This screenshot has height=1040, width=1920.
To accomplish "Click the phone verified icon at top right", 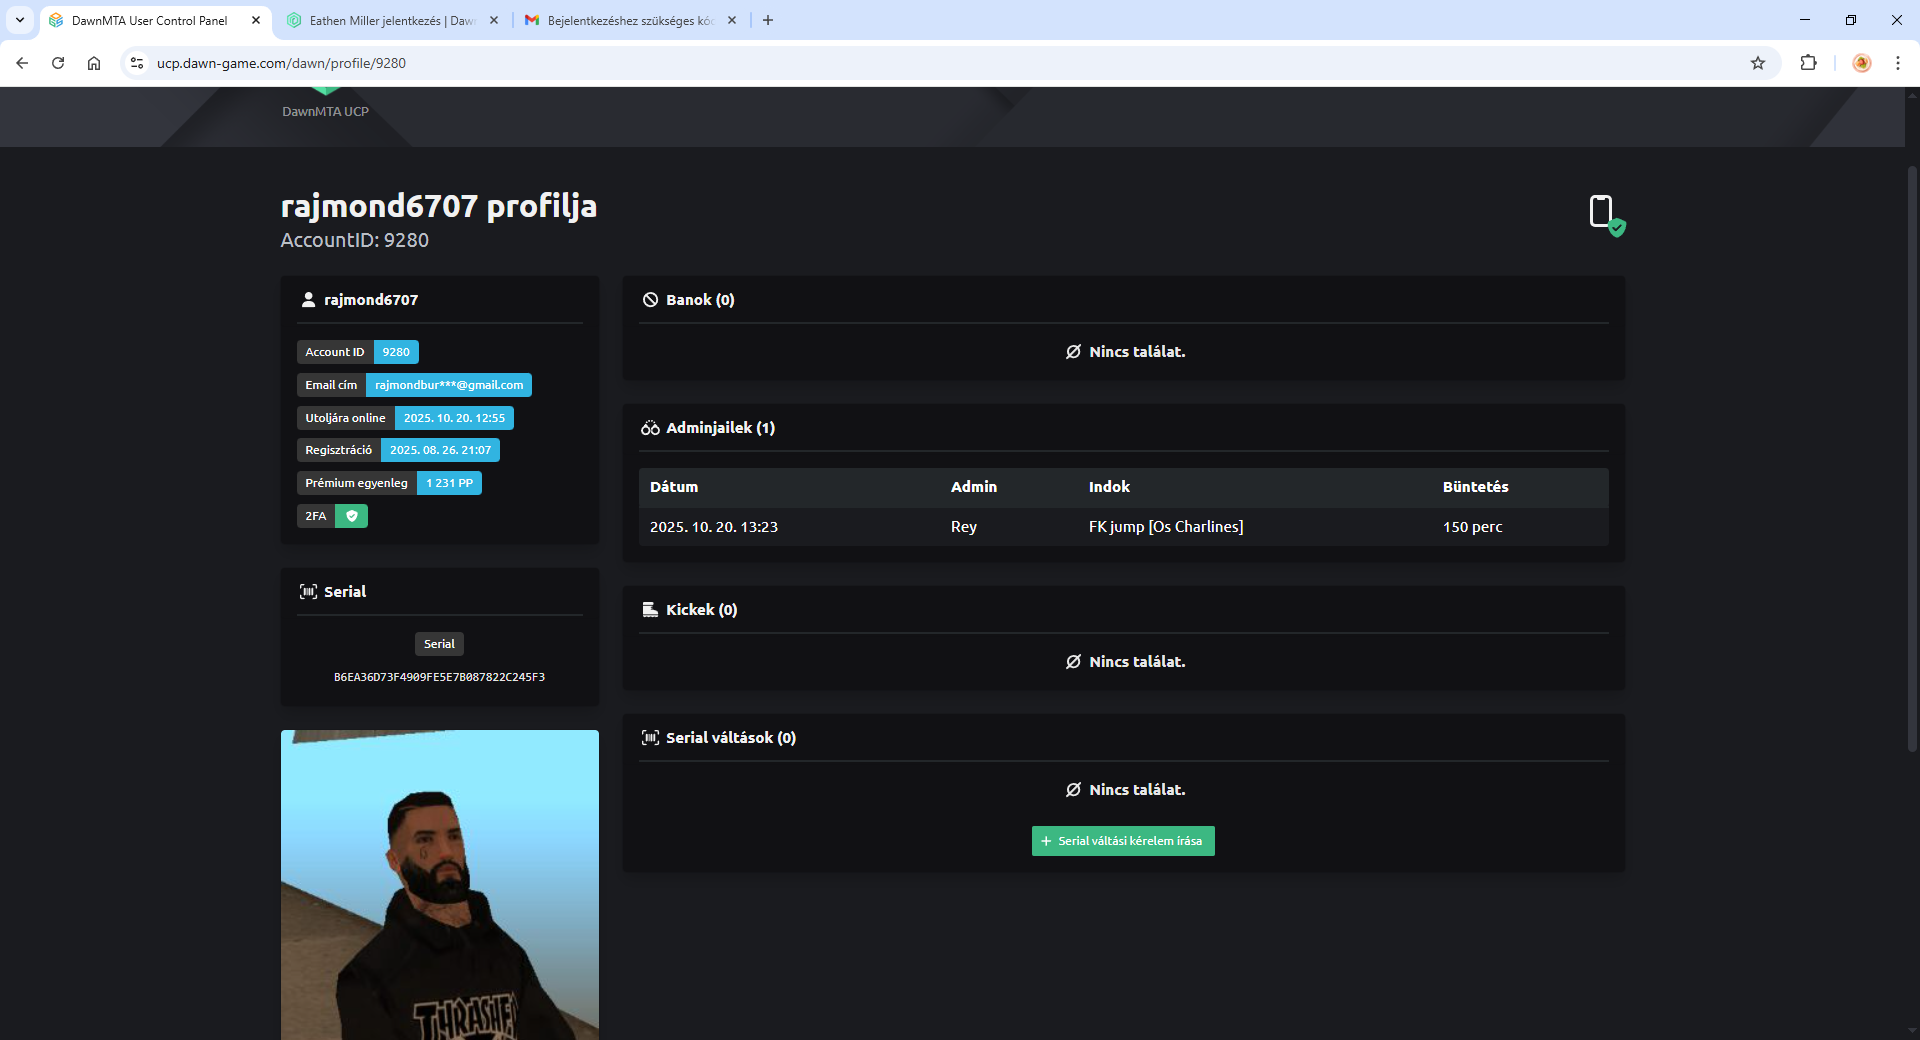I will [x=1606, y=214].
